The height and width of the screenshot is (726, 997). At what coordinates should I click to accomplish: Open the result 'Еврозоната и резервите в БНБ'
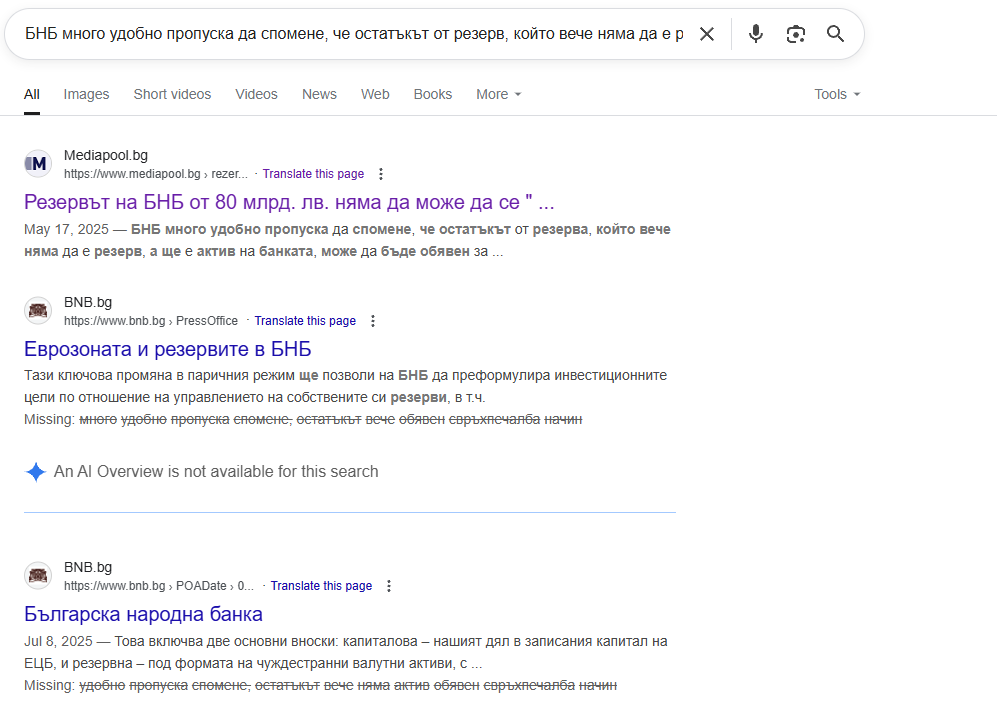point(168,349)
